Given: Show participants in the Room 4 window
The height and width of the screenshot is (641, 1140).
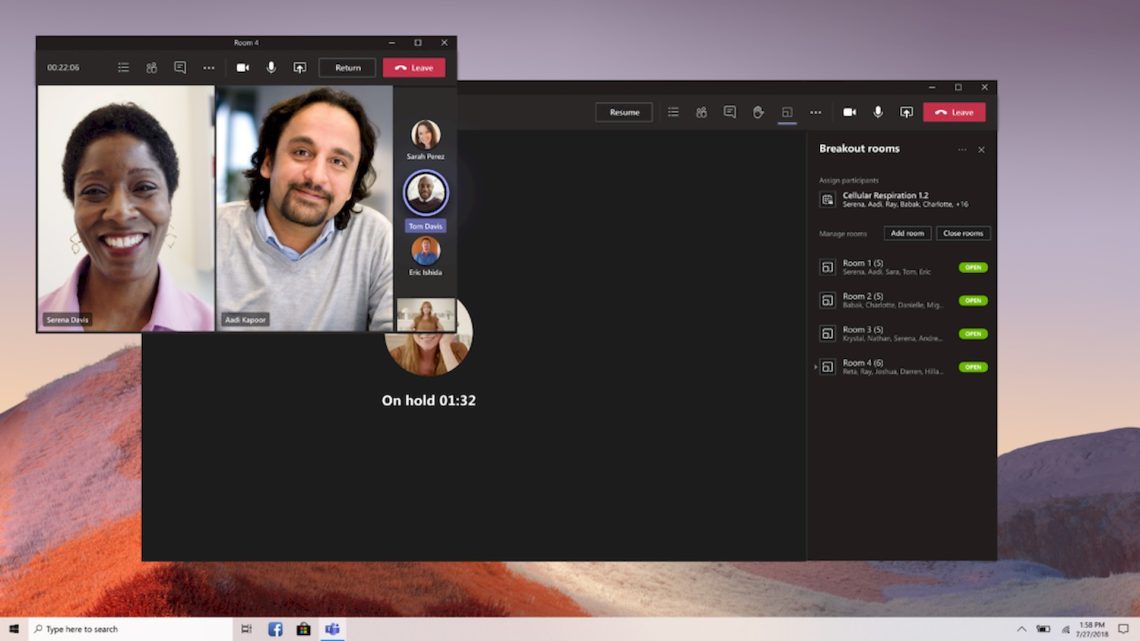Looking at the screenshot, I should [151, 67].
